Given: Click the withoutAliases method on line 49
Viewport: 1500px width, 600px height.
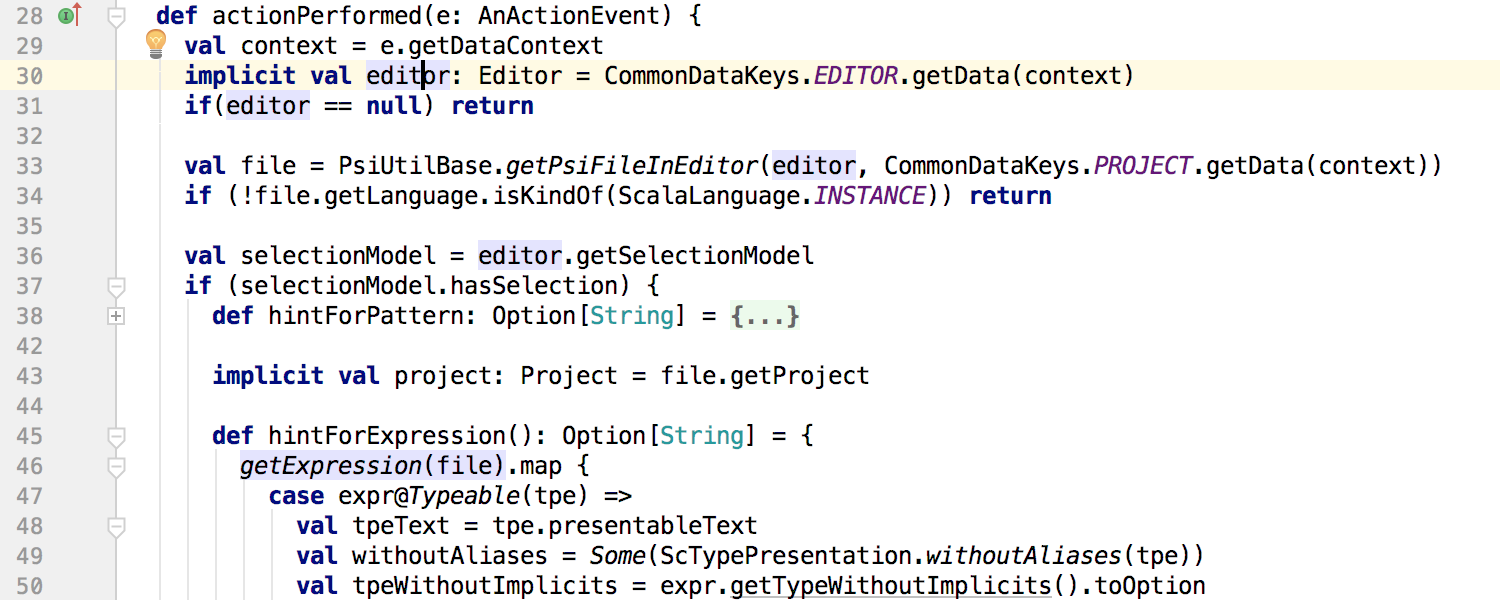Looking at the screenshot, I should pyautogui.click(x=1009, y=556).
